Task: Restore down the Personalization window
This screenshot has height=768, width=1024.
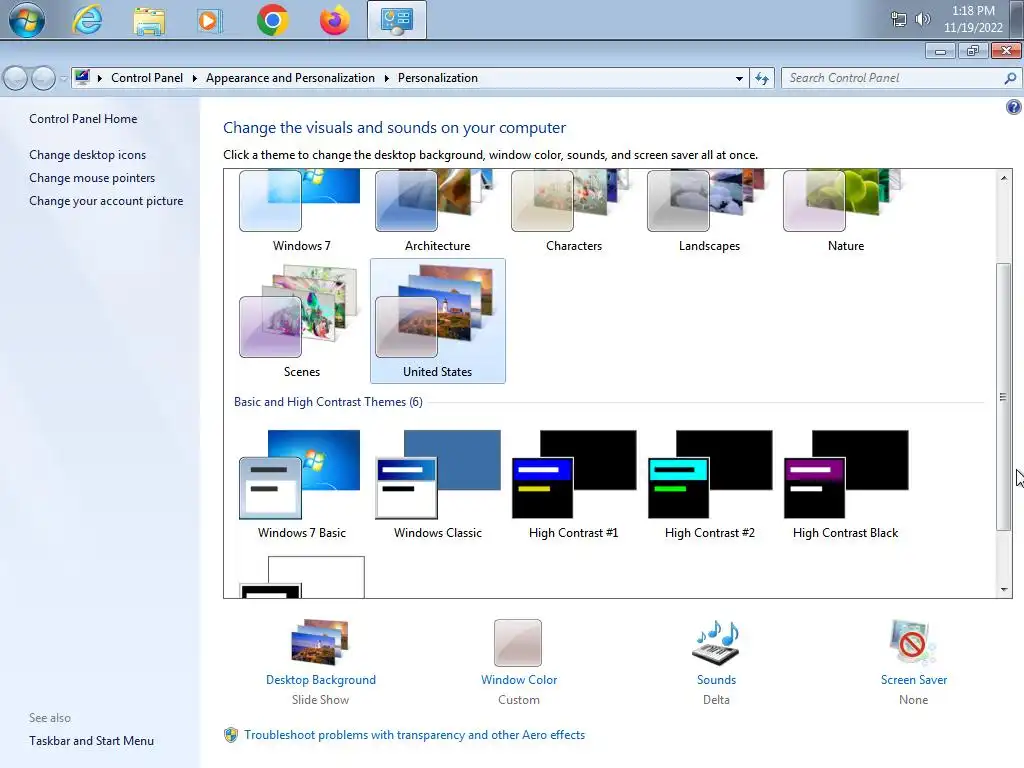Action: (973, 51)
